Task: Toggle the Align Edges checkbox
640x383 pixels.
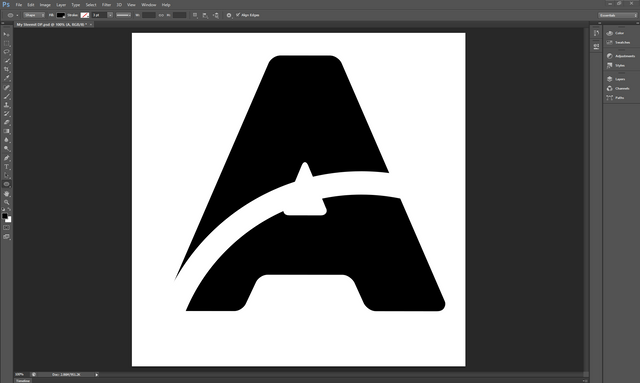Action: (238, 15)
